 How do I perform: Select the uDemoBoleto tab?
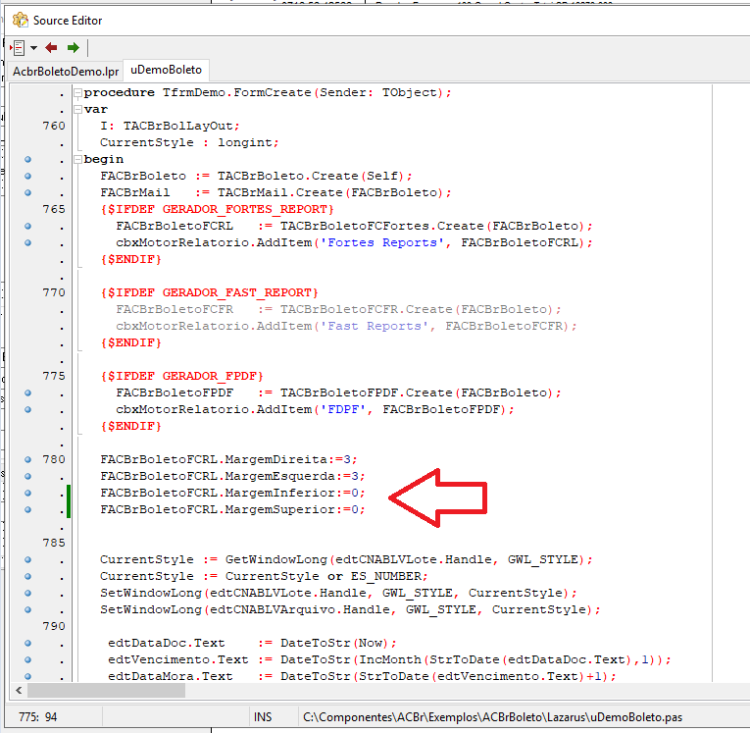click(166, 70)
